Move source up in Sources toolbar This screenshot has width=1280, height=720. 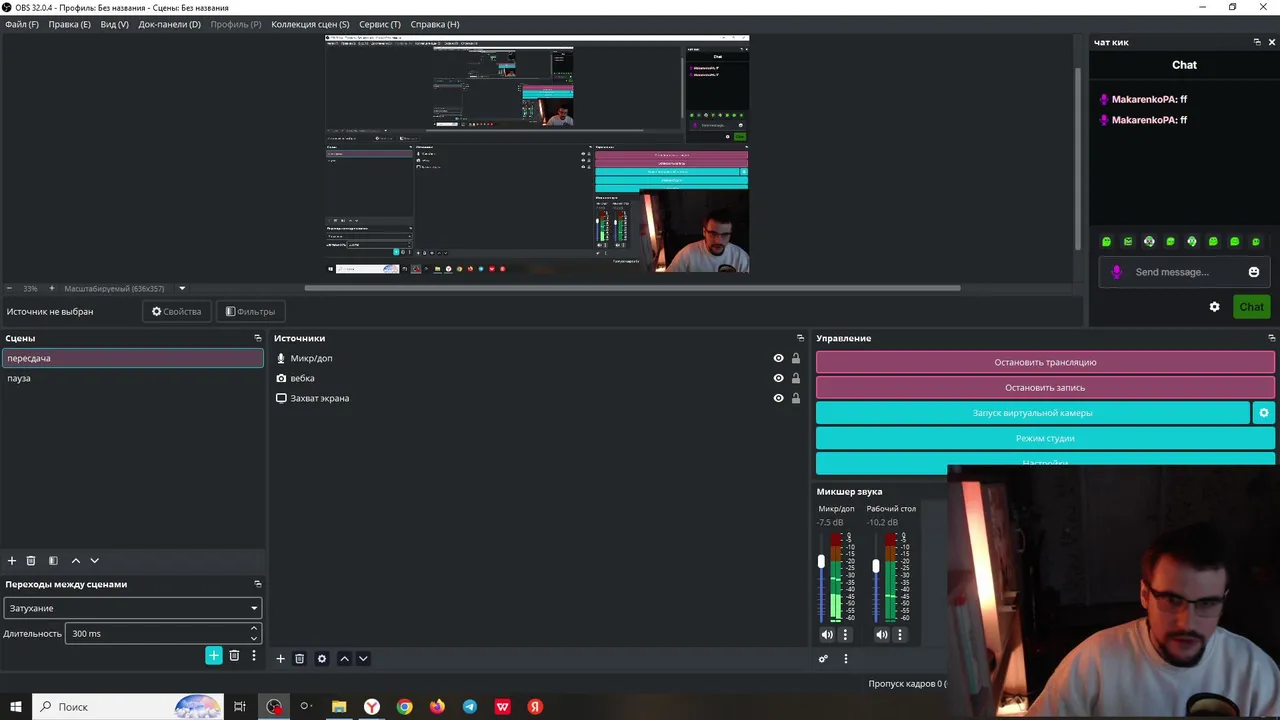coord(344,659)
